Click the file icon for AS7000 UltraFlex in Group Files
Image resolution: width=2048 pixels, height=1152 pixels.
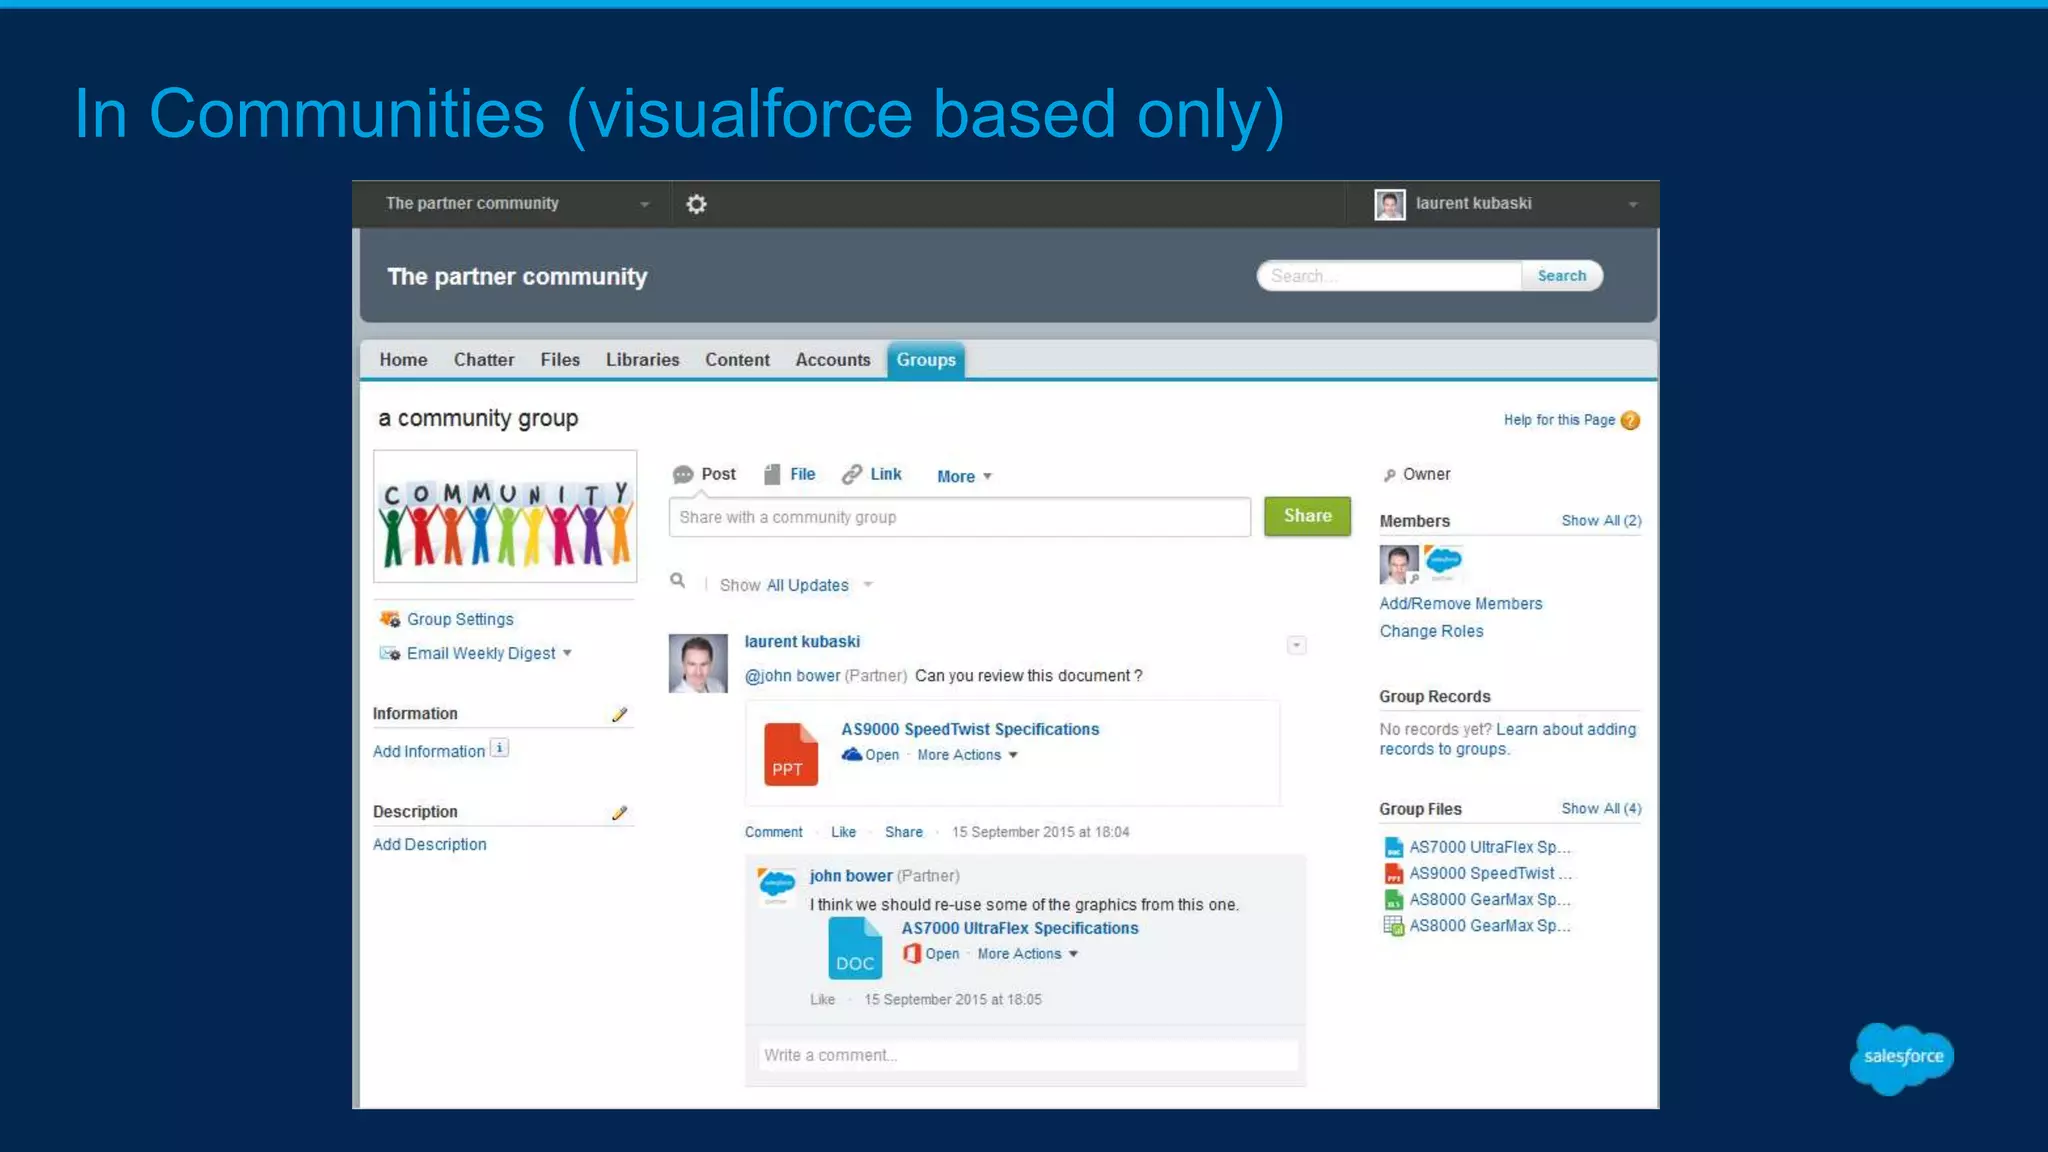click(x=1393, y=847)
